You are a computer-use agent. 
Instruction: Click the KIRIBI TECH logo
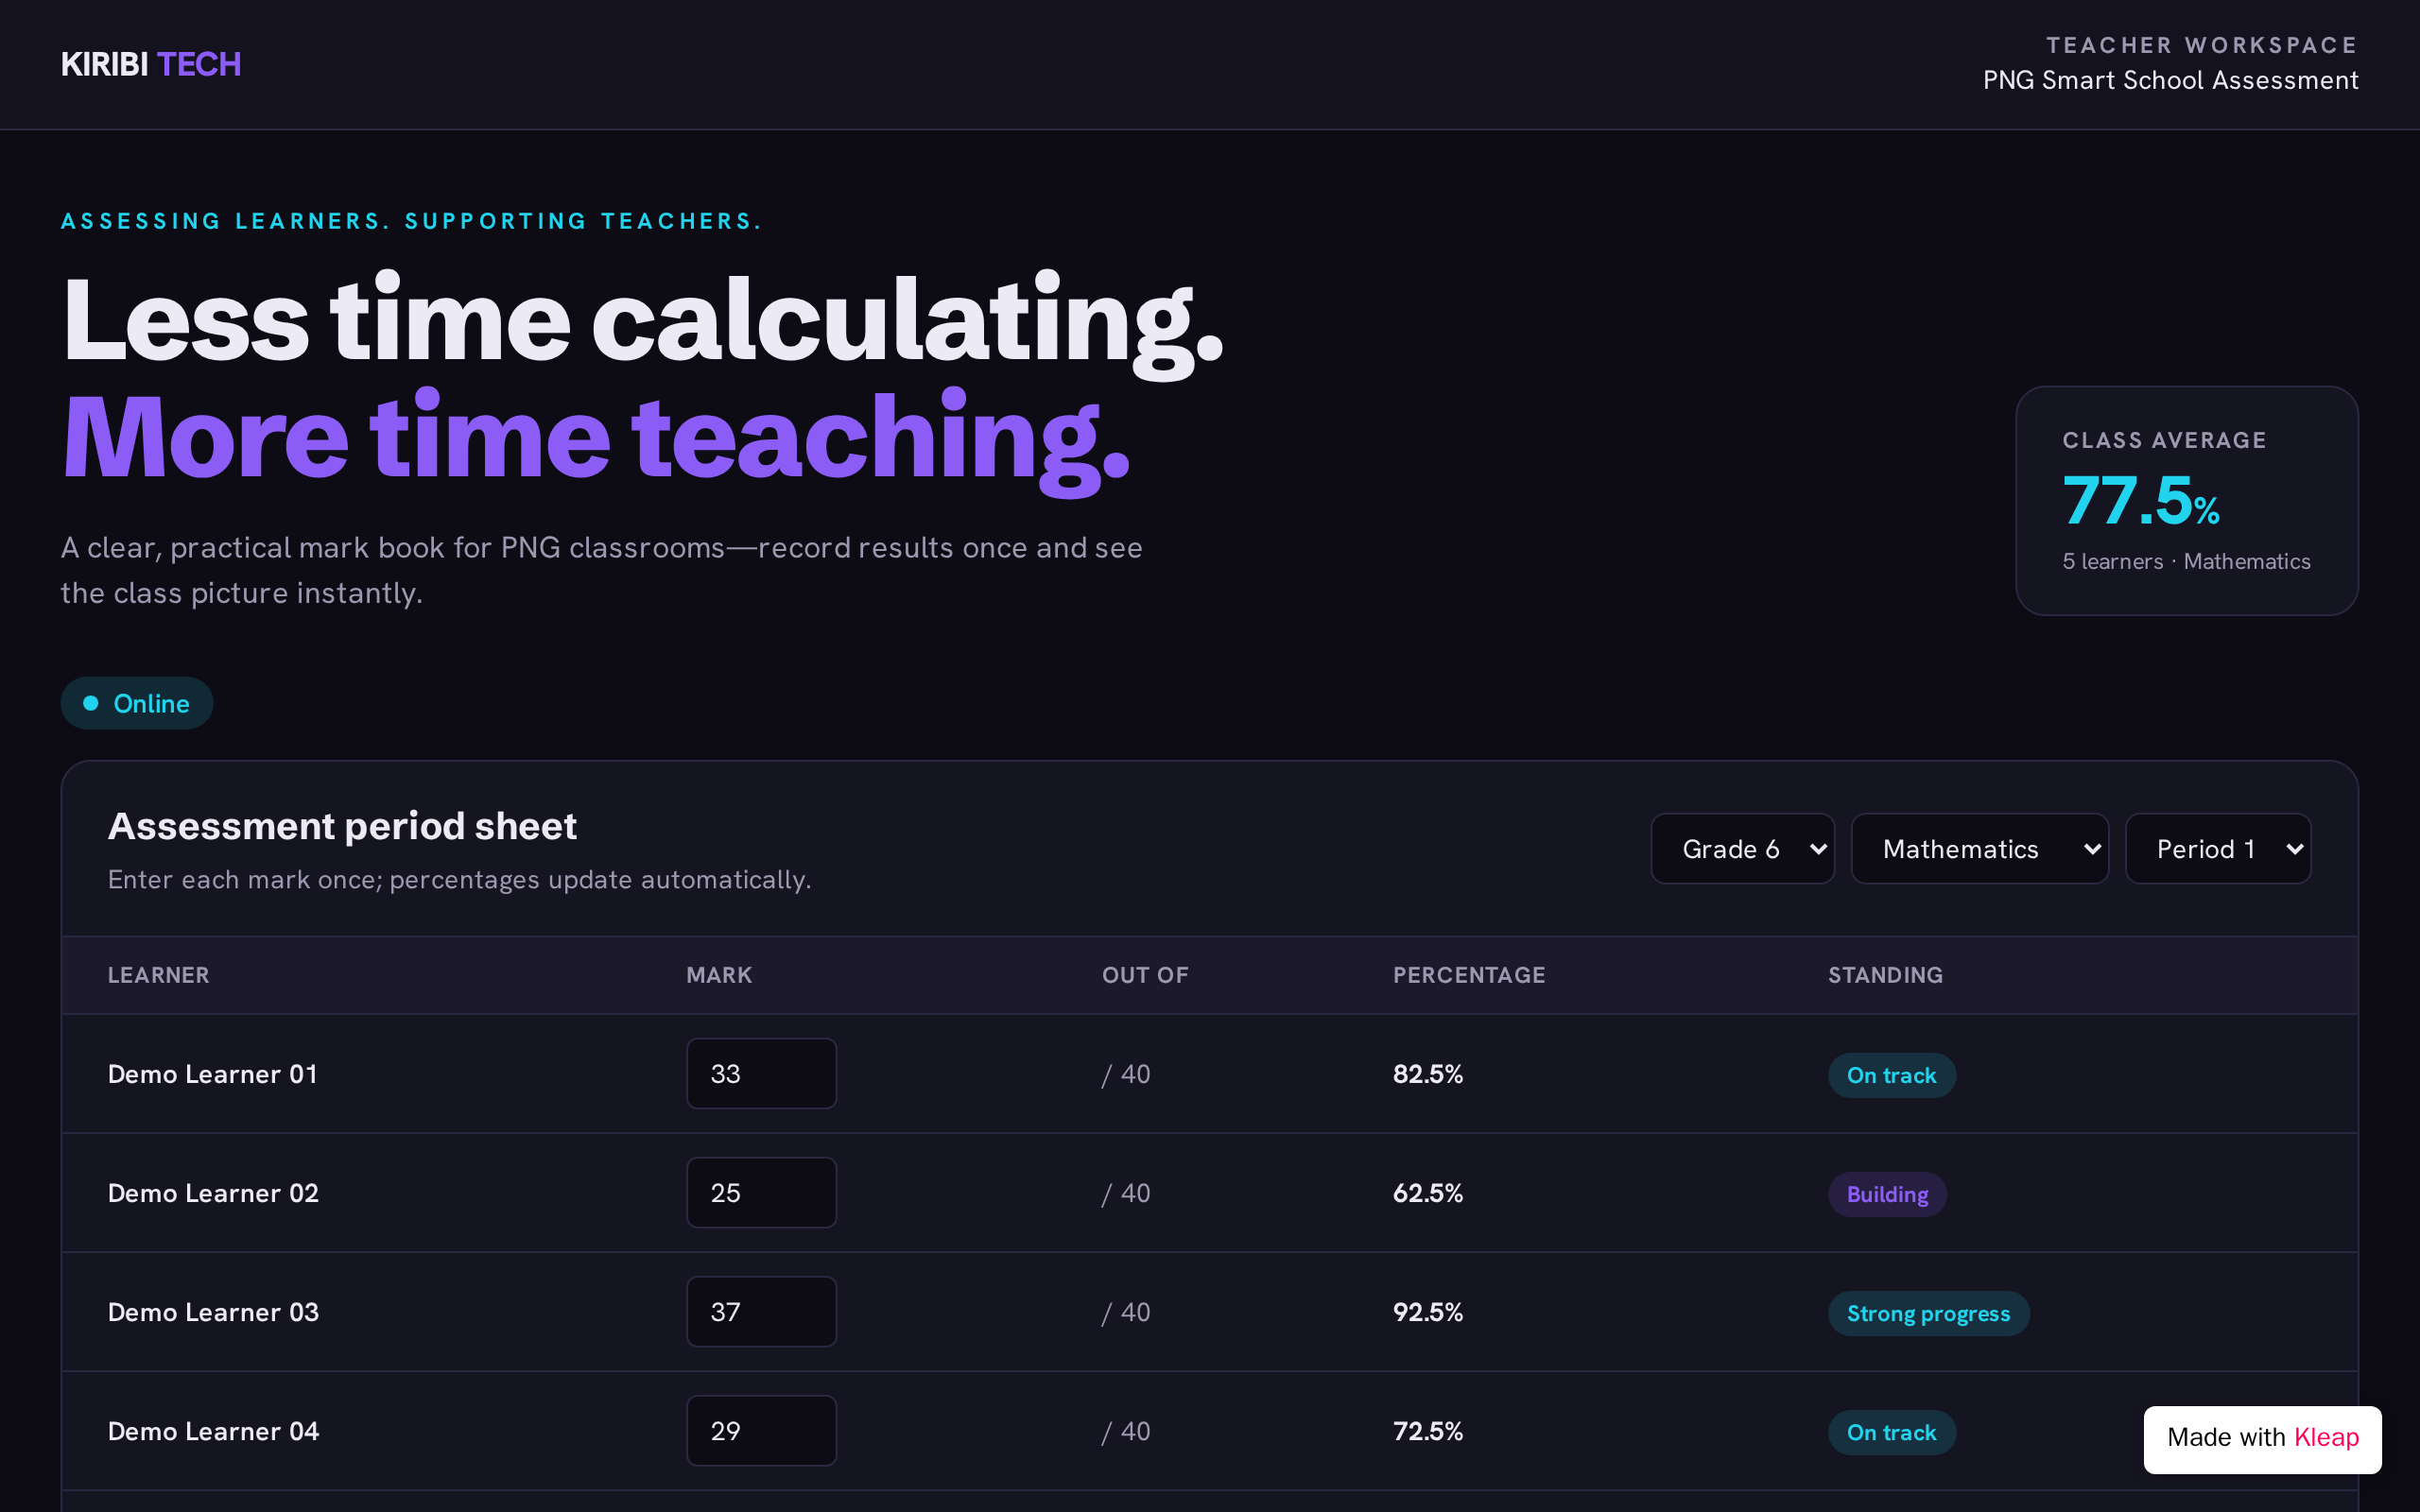pyautogui.click(x=151, y=64)
